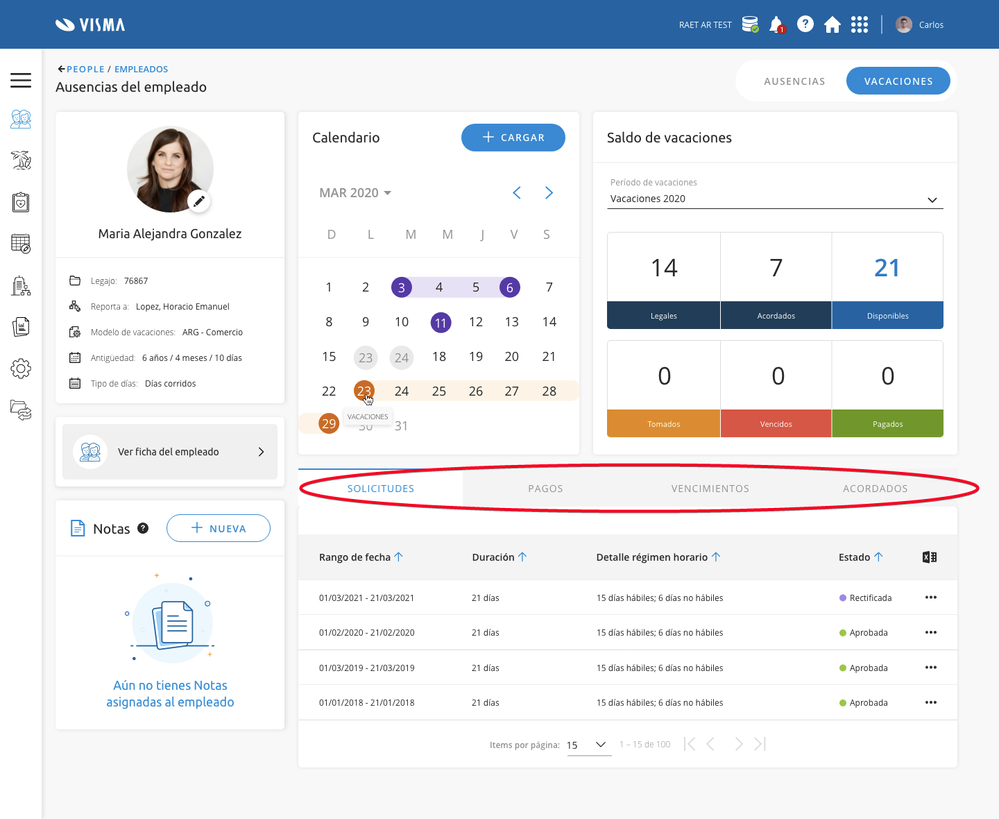This screenshot has height=819, width=999.
Task: Open items per page dropdown
Action: (587, 744)
